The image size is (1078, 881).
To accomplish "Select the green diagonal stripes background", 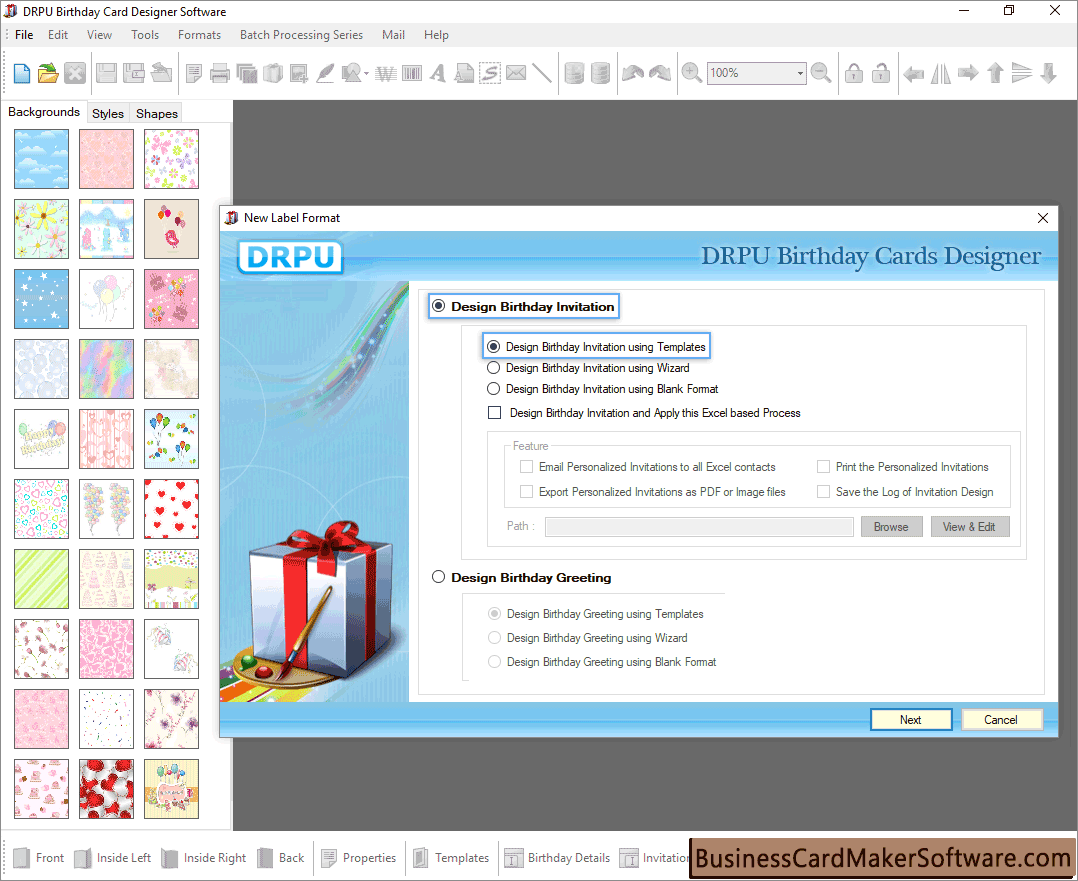I will [x=41, y=579].
